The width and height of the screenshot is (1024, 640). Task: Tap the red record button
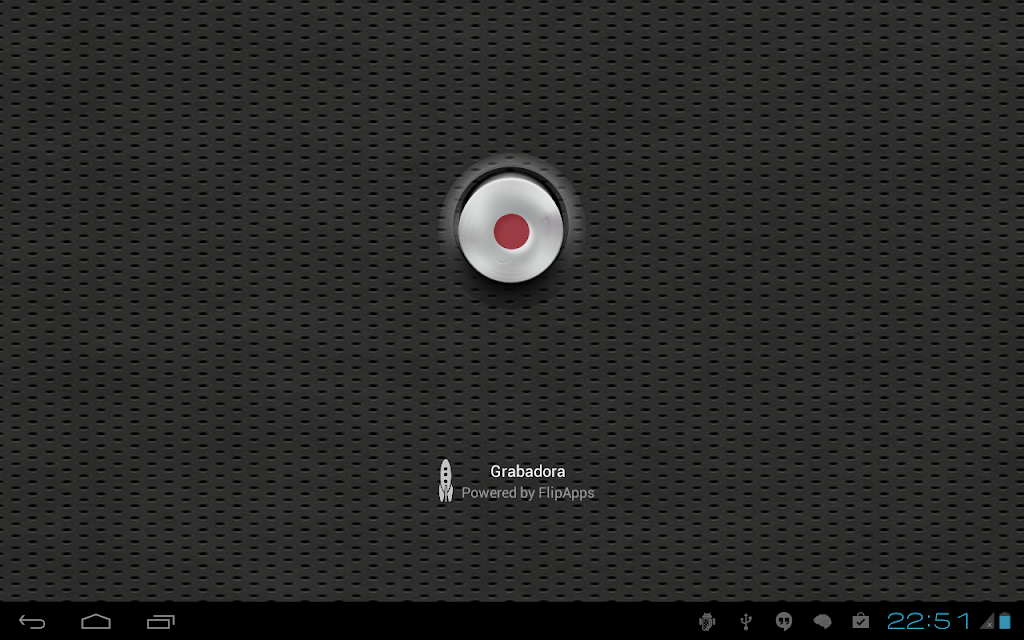coord(511,230)
